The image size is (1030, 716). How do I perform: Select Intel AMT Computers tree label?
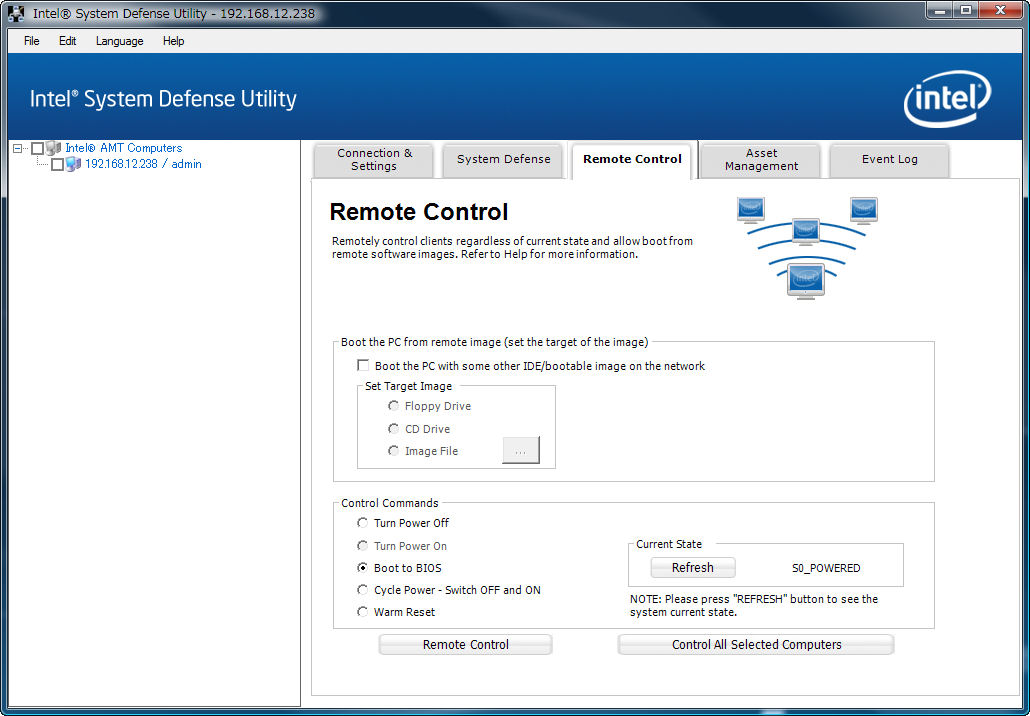point(123,148)
